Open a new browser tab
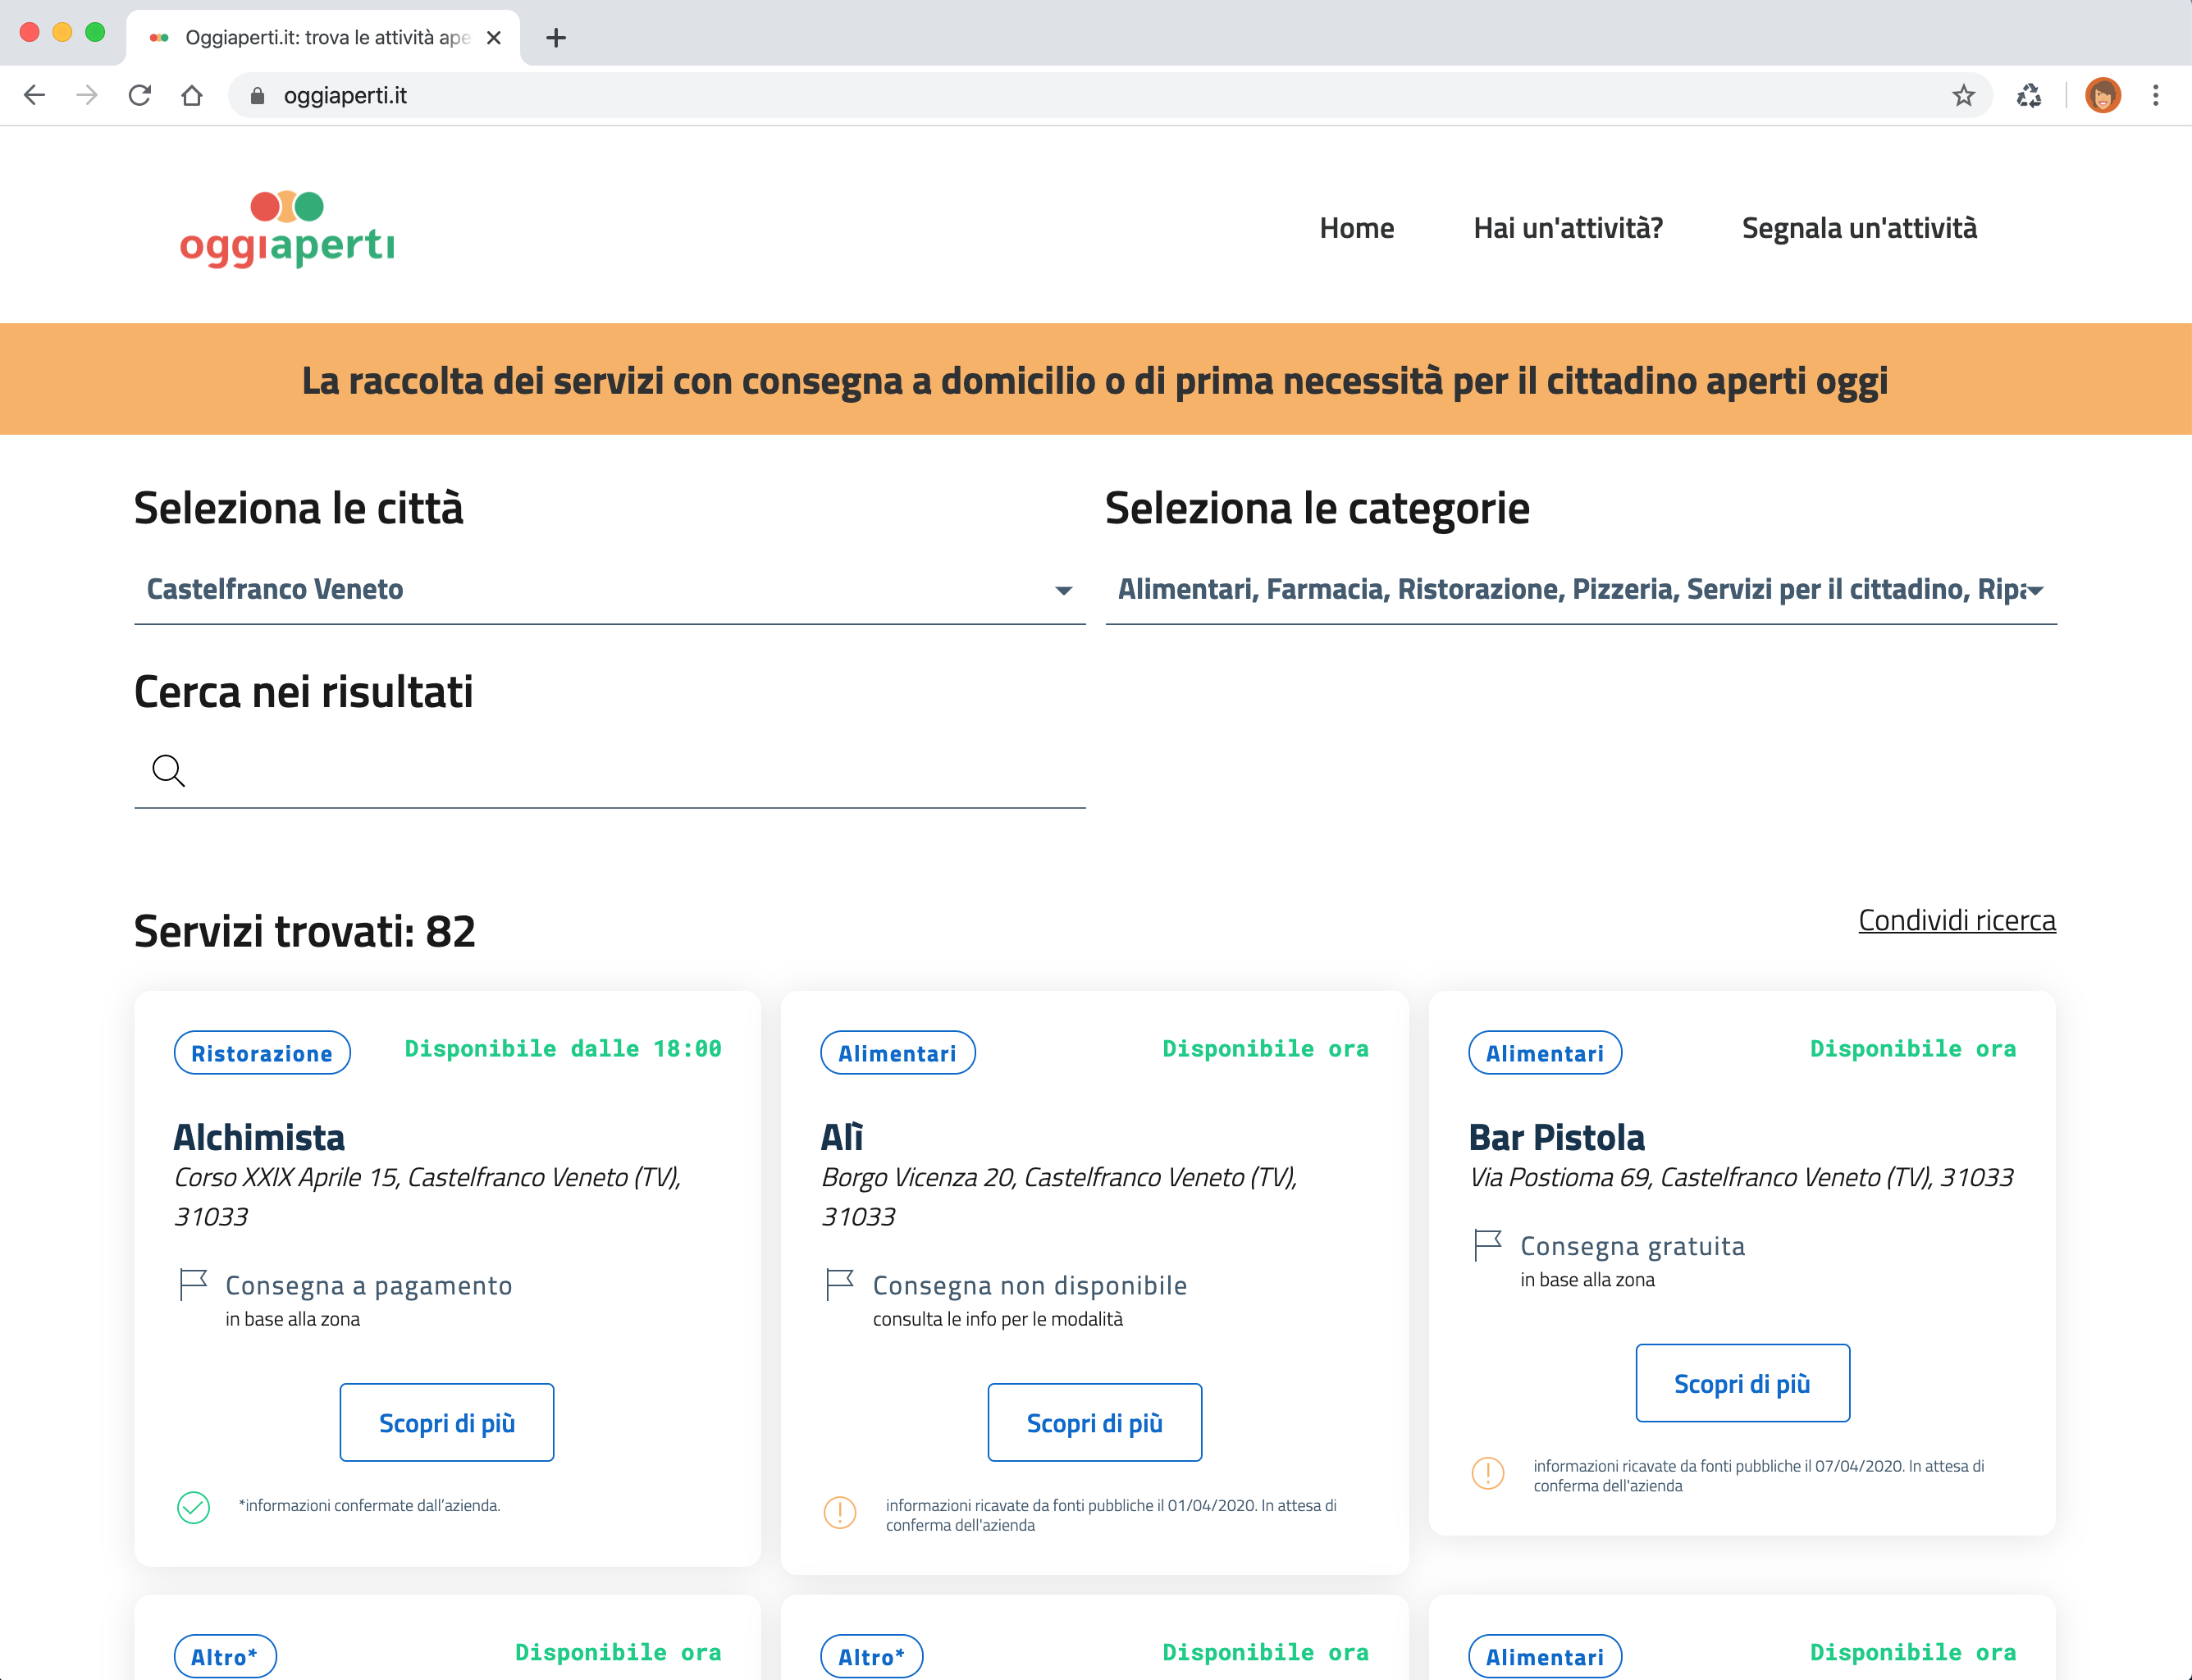This screenshot has width=2192, height=1680. [x=556, y=38]
